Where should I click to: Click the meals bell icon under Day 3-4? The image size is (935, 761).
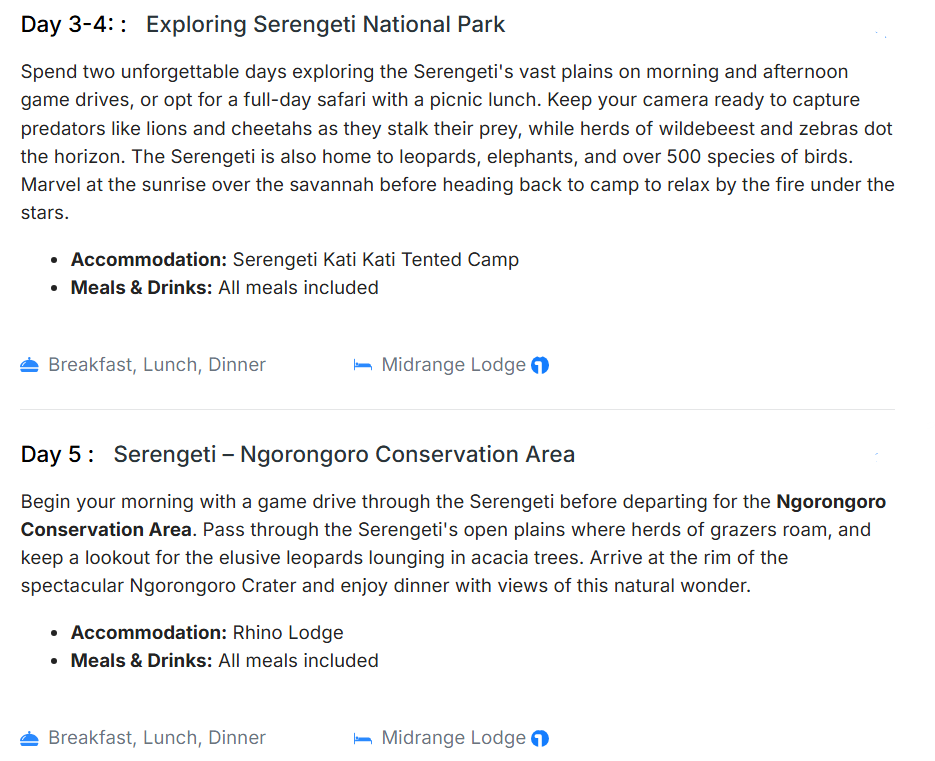29,365
